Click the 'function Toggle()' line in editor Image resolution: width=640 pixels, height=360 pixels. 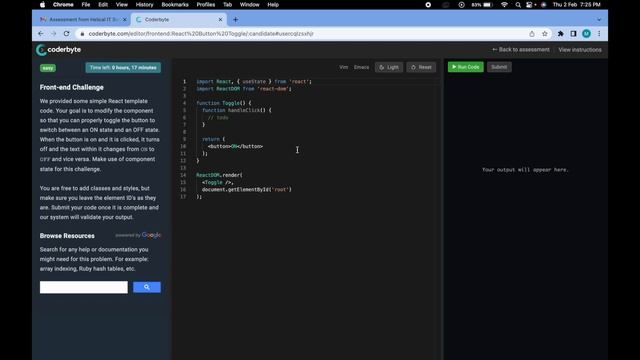224,103
